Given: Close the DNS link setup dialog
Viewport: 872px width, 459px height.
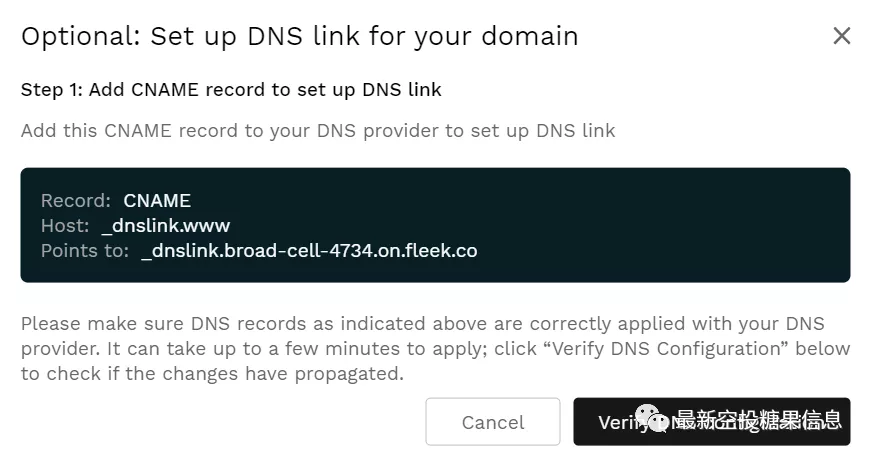Looking at the screenshot, I should click(x=841, y=36).
